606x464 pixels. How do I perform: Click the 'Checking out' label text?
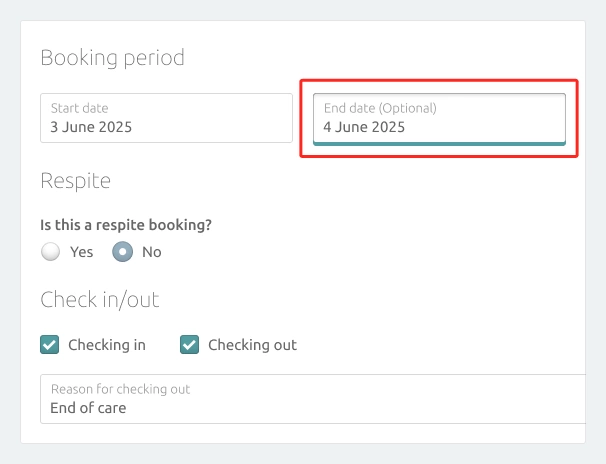pyautogui.click(x=252, y=345)
